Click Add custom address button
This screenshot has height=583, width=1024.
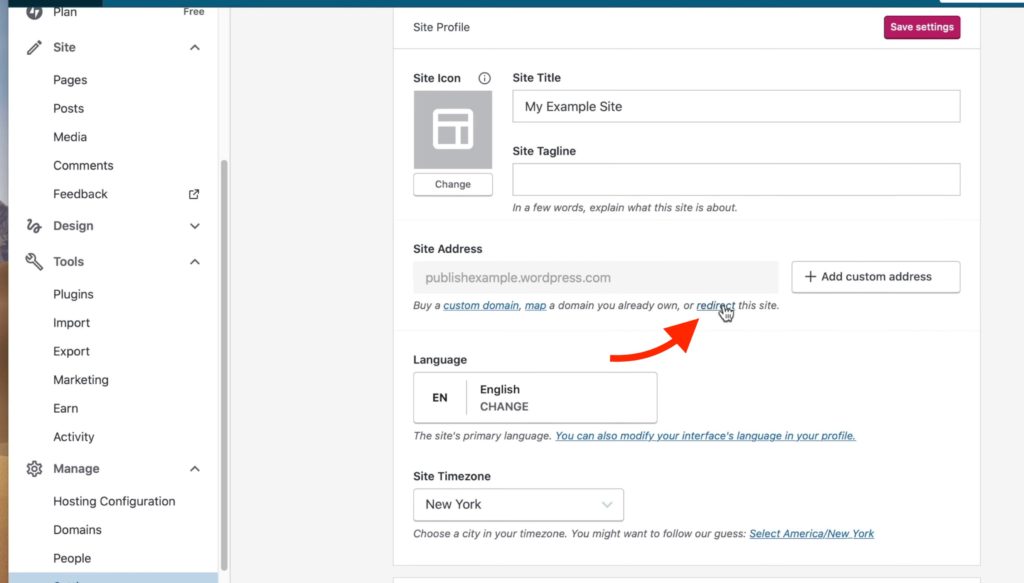pyautogui.click(x=876, y=277)
